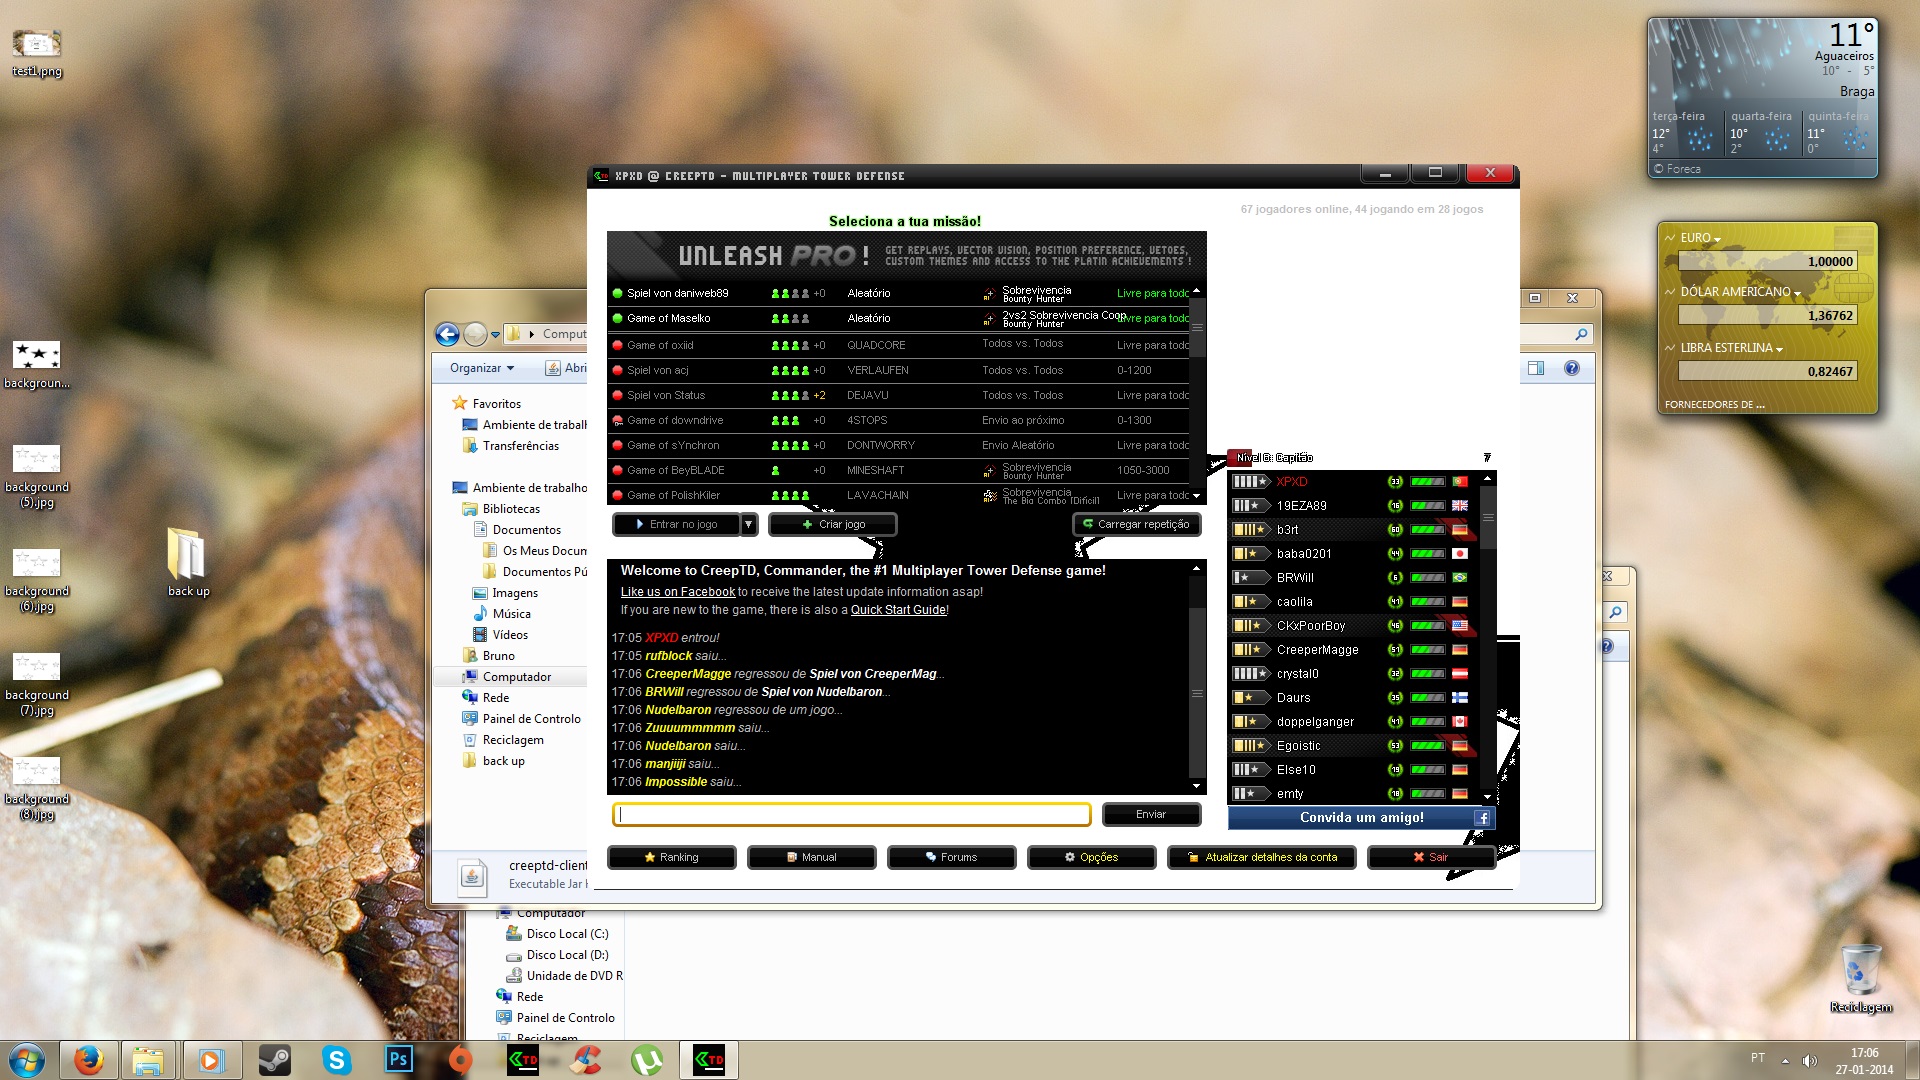Viewport: 1920px width, 1080px height.
Task: Click the UK flag next to 19EZA89
Action: tap(1459, 506)
